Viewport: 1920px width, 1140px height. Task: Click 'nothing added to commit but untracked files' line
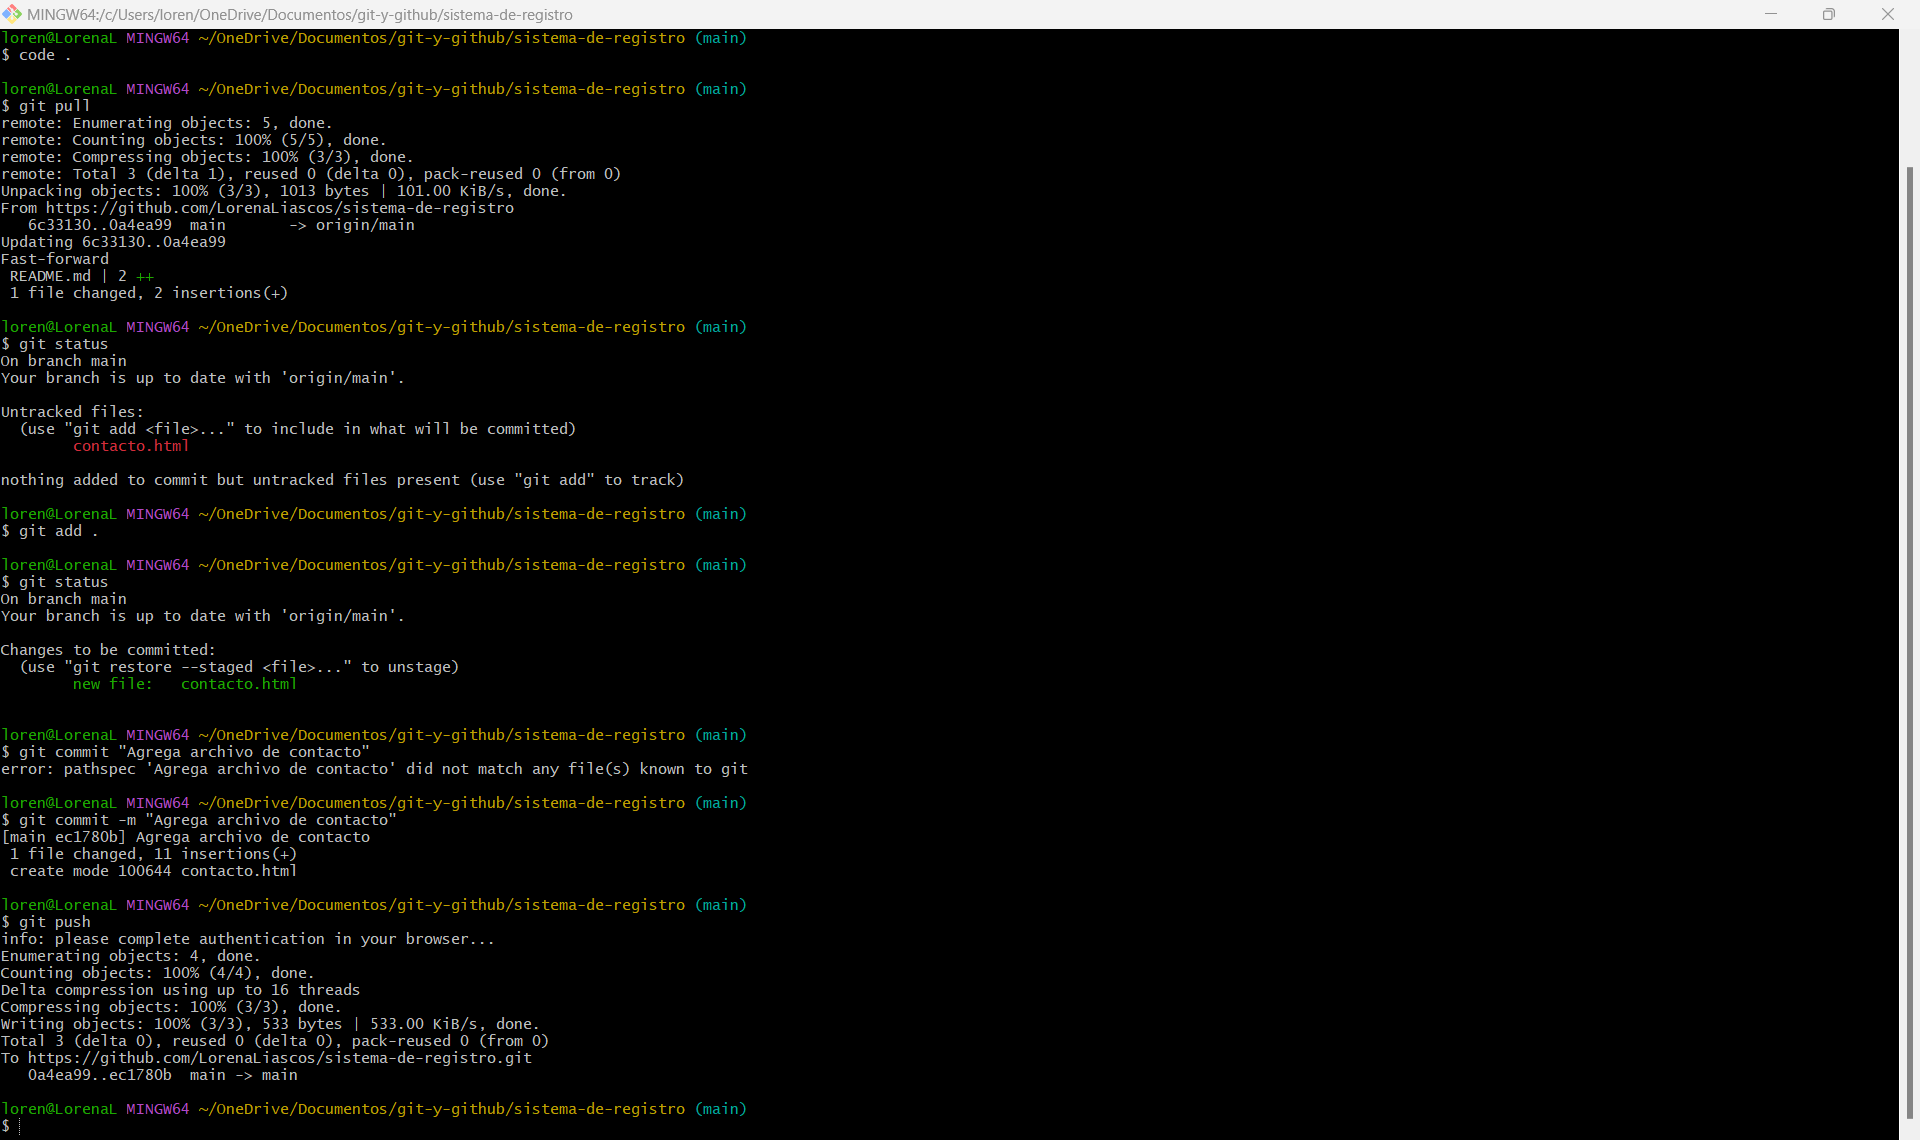pos(342,480)
